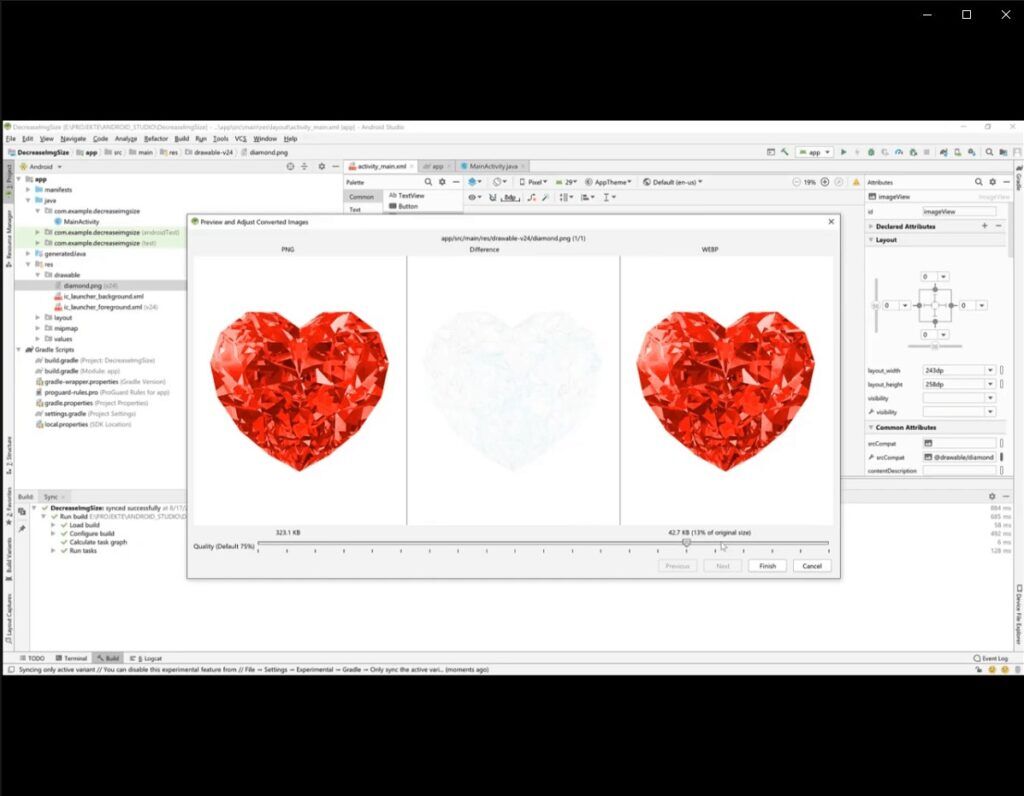
Task: Open the app run configuration dropdown
Action: [x=814, y=152]
